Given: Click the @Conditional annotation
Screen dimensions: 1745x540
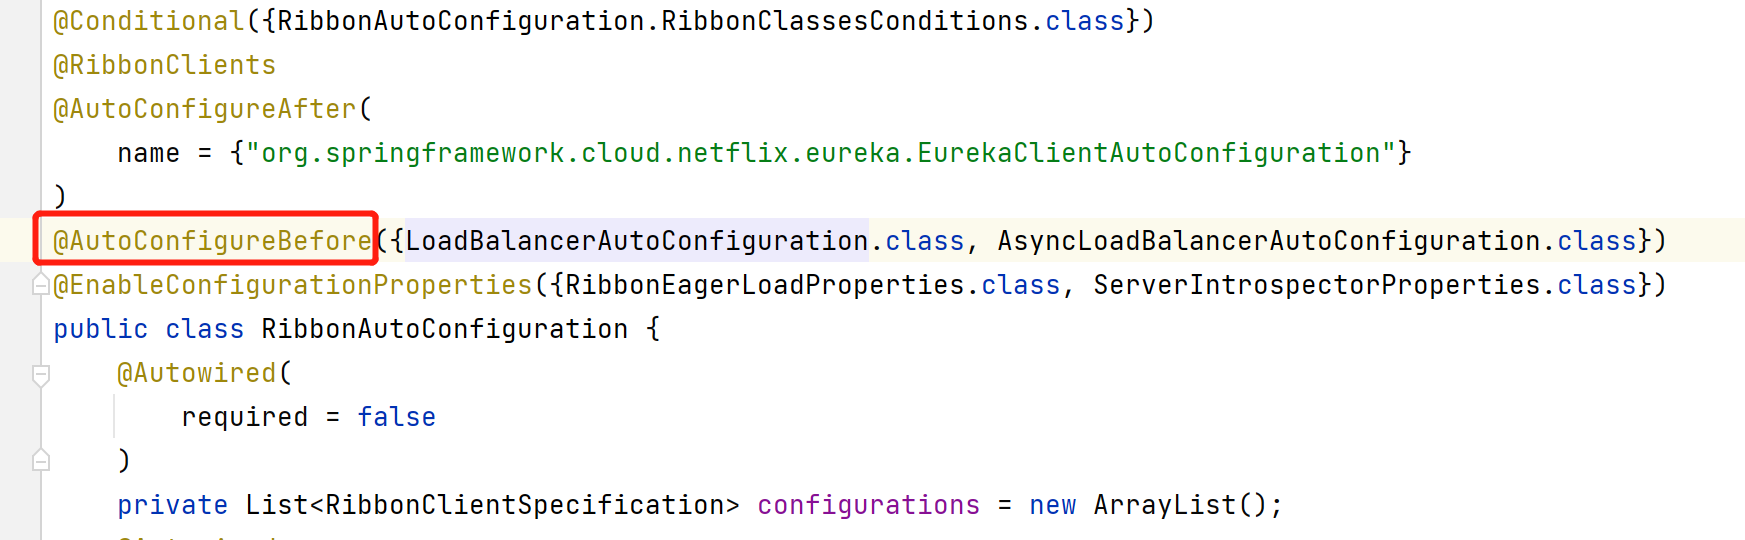Looking at the screenshot, I should pyautogui.click(x=148, y=21).
